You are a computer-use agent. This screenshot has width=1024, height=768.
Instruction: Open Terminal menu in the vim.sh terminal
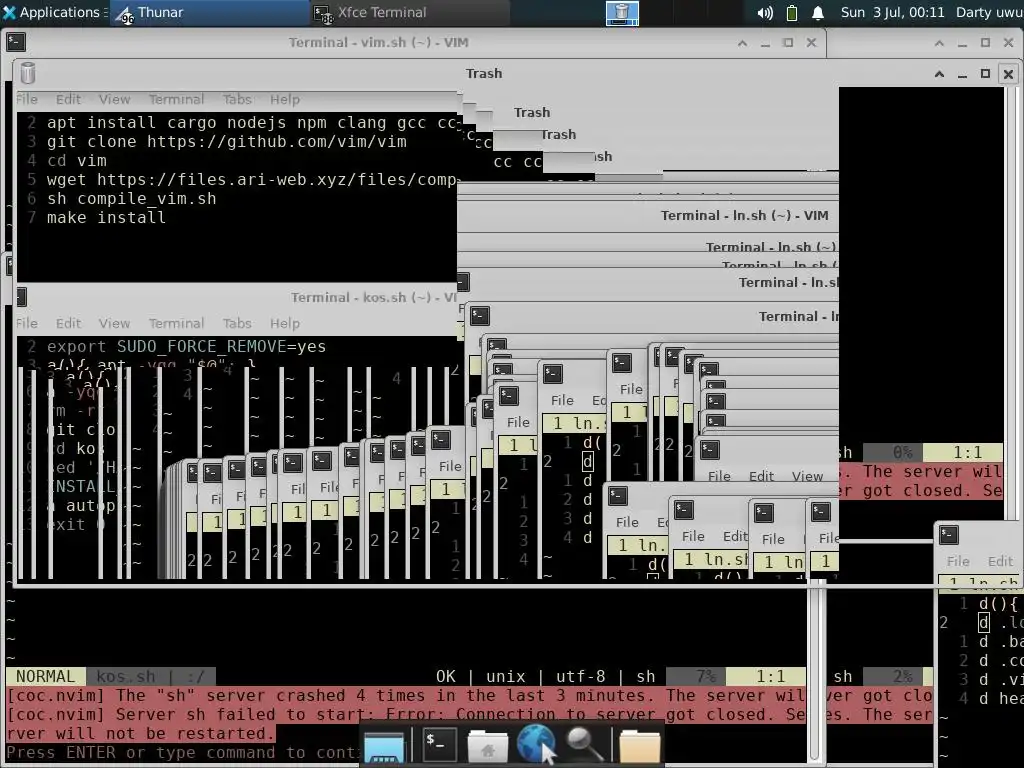click(x=176, y=99)
